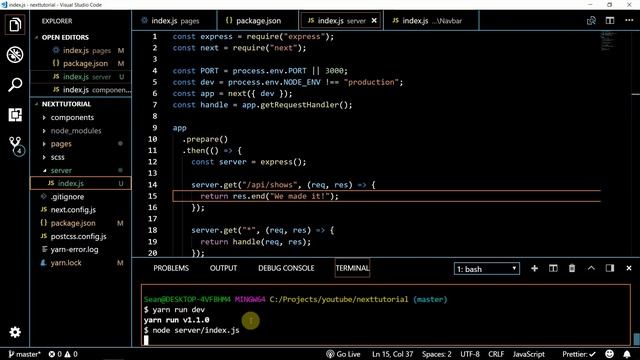
Task: Toggle Prettier status in status bar
Action: pyautogui.click(x=579, y=354)
